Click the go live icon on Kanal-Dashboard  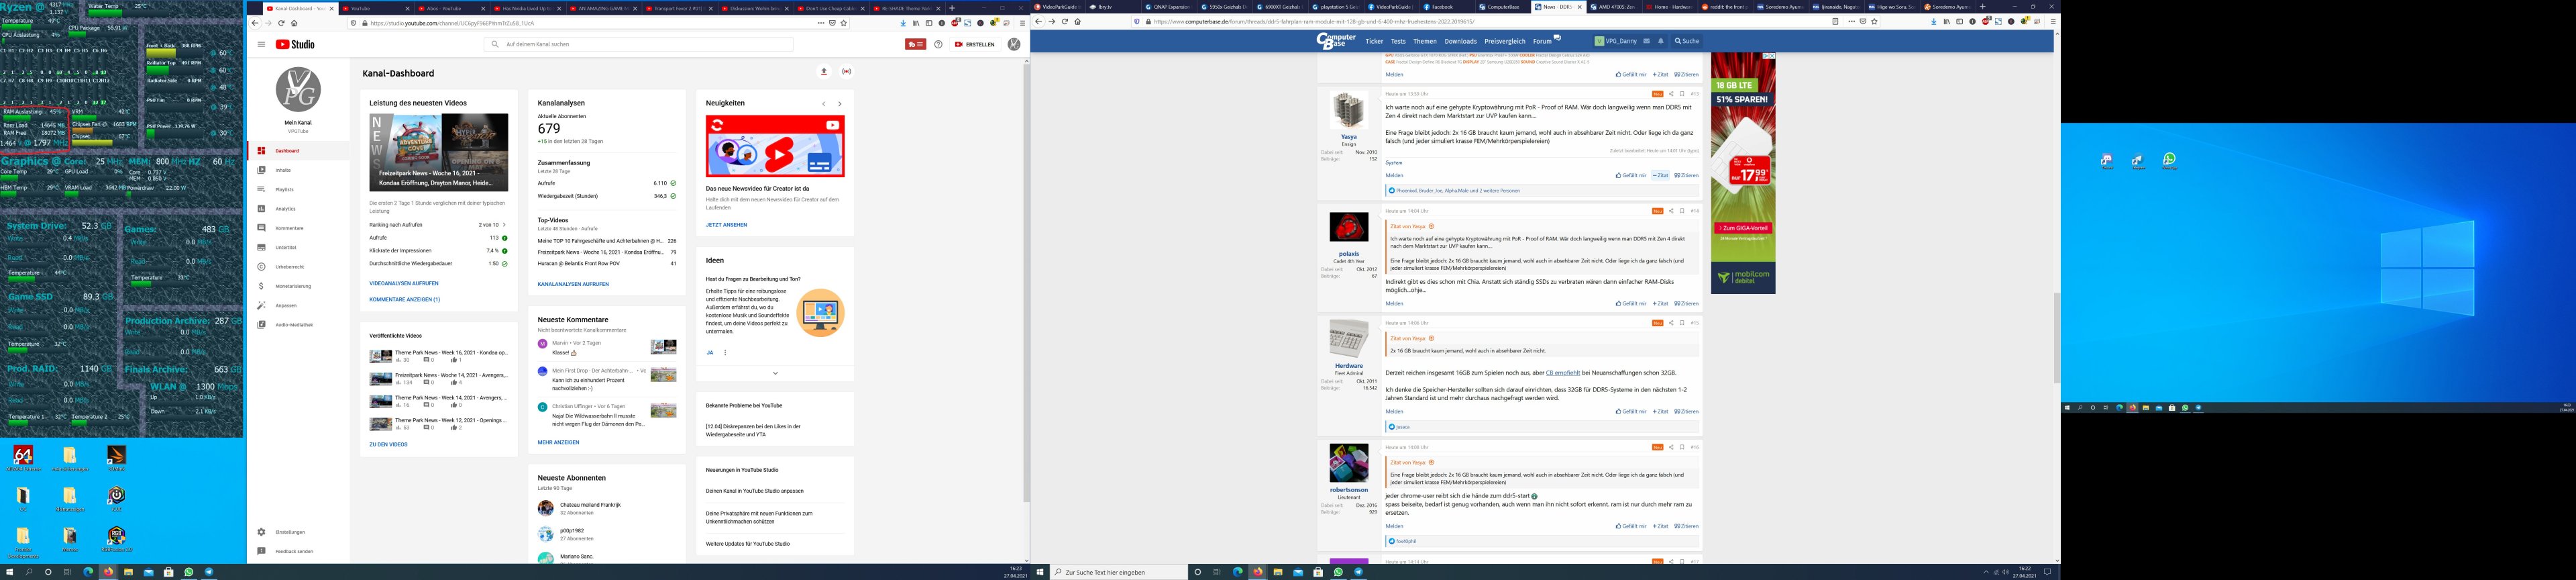(847, 72)
